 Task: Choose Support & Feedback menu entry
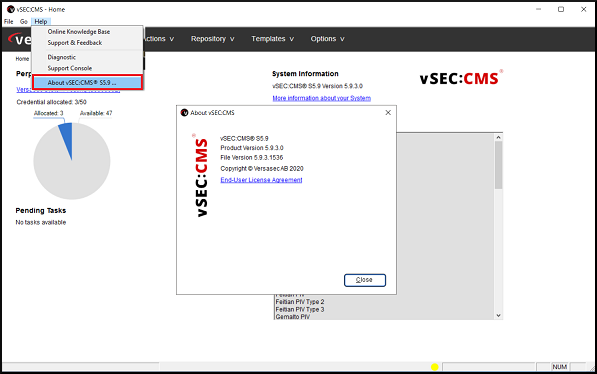(x=75, y=43)
